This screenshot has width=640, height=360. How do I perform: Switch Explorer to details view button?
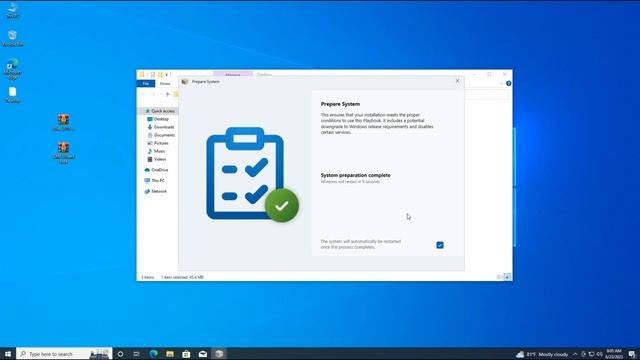tap(499, 277)
